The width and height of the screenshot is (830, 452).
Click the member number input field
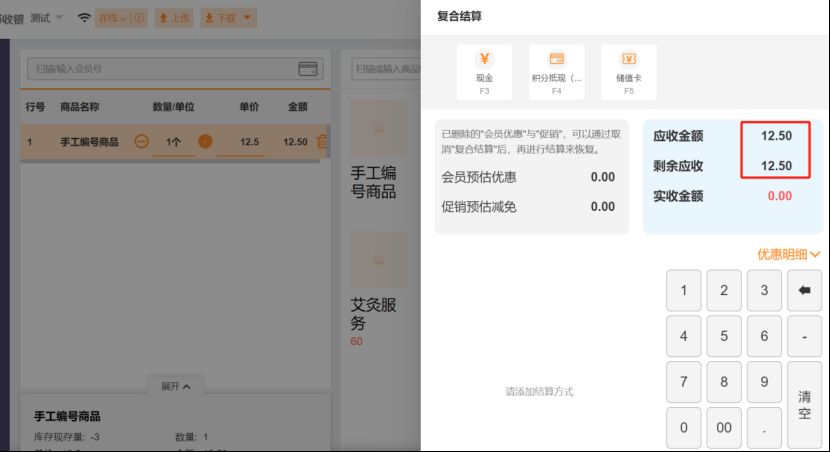click(x=160, y=69)
